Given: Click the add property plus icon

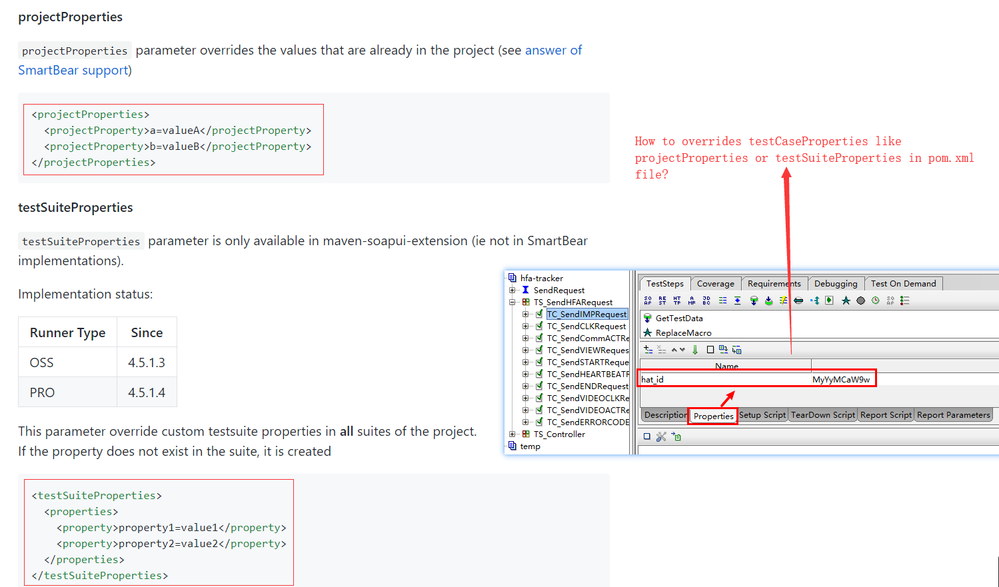Looking at the screenshot, I should coord(648,350).
